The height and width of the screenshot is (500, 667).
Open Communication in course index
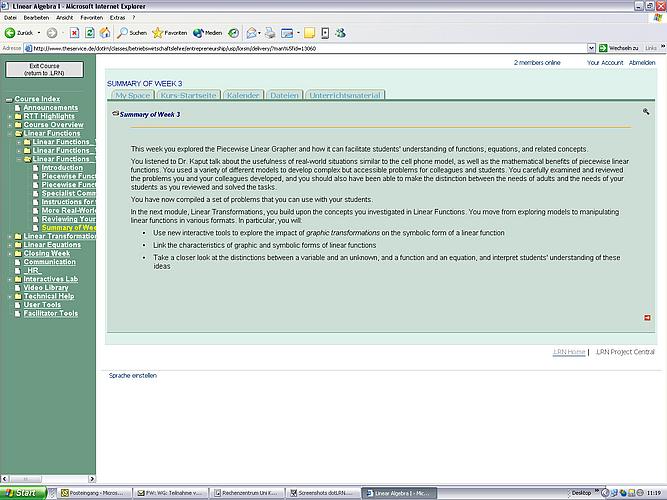pyautogui.click(x=49, y=262)
